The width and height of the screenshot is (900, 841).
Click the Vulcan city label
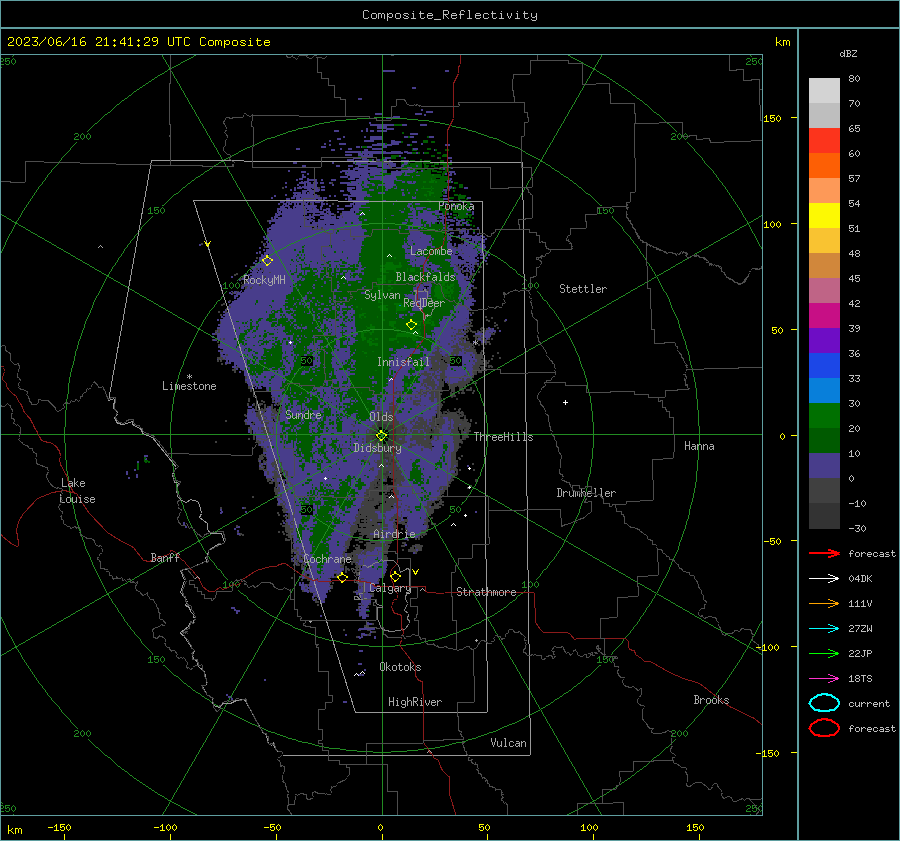click(509, 743)
